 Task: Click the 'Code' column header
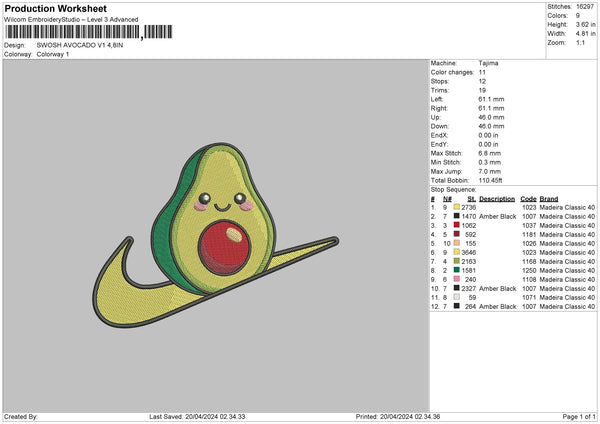528,199
